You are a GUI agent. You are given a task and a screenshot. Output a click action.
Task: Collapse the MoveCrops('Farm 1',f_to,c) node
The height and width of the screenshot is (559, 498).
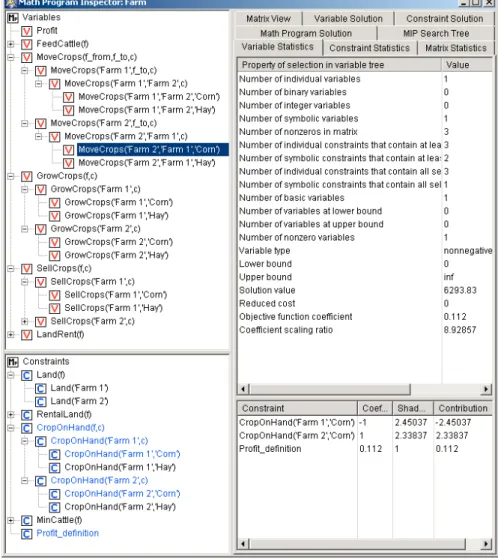pyautogui.click(x=25, y=71)
